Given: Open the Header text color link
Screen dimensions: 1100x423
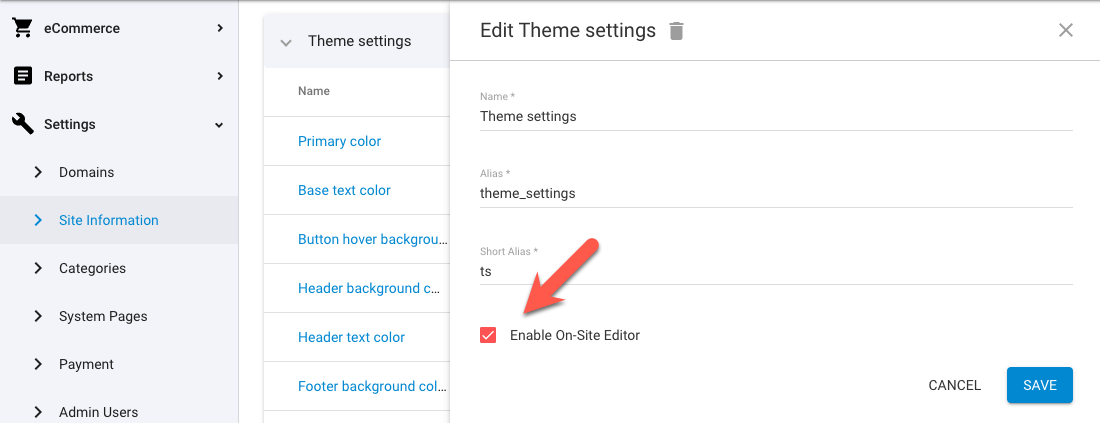Looking at the screenshot, I should 351,337.
